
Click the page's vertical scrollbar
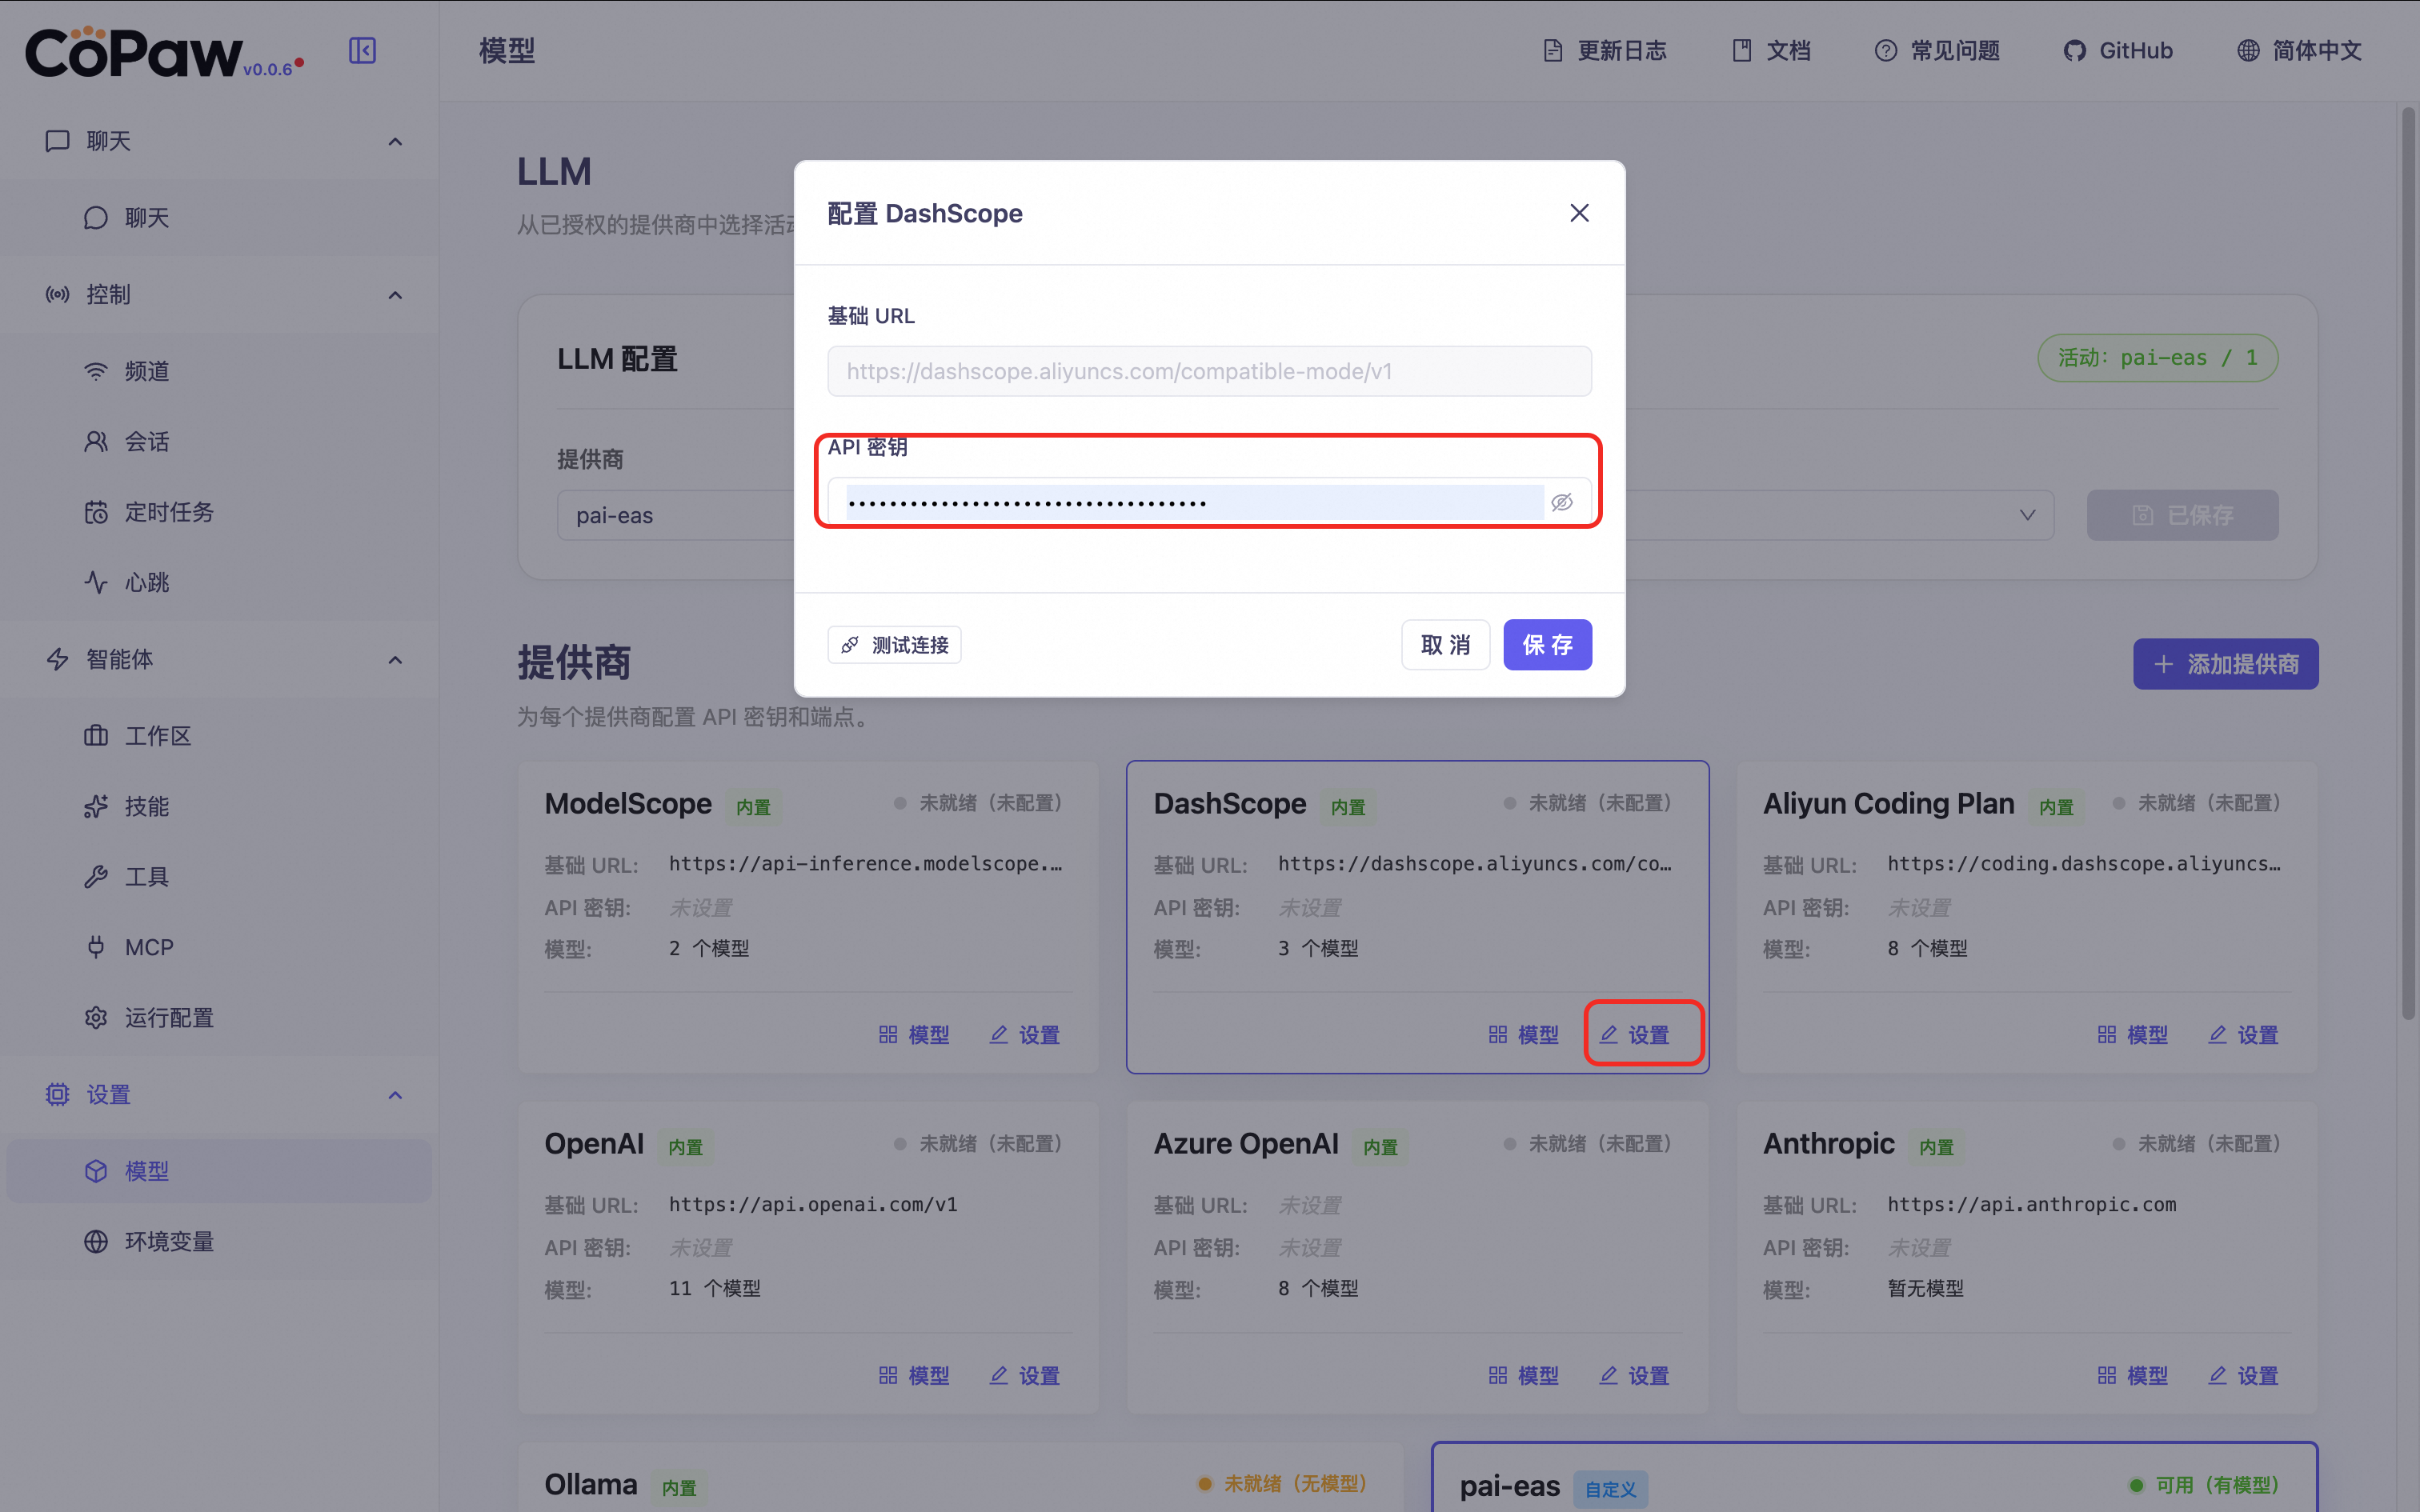coord(2408,560)
